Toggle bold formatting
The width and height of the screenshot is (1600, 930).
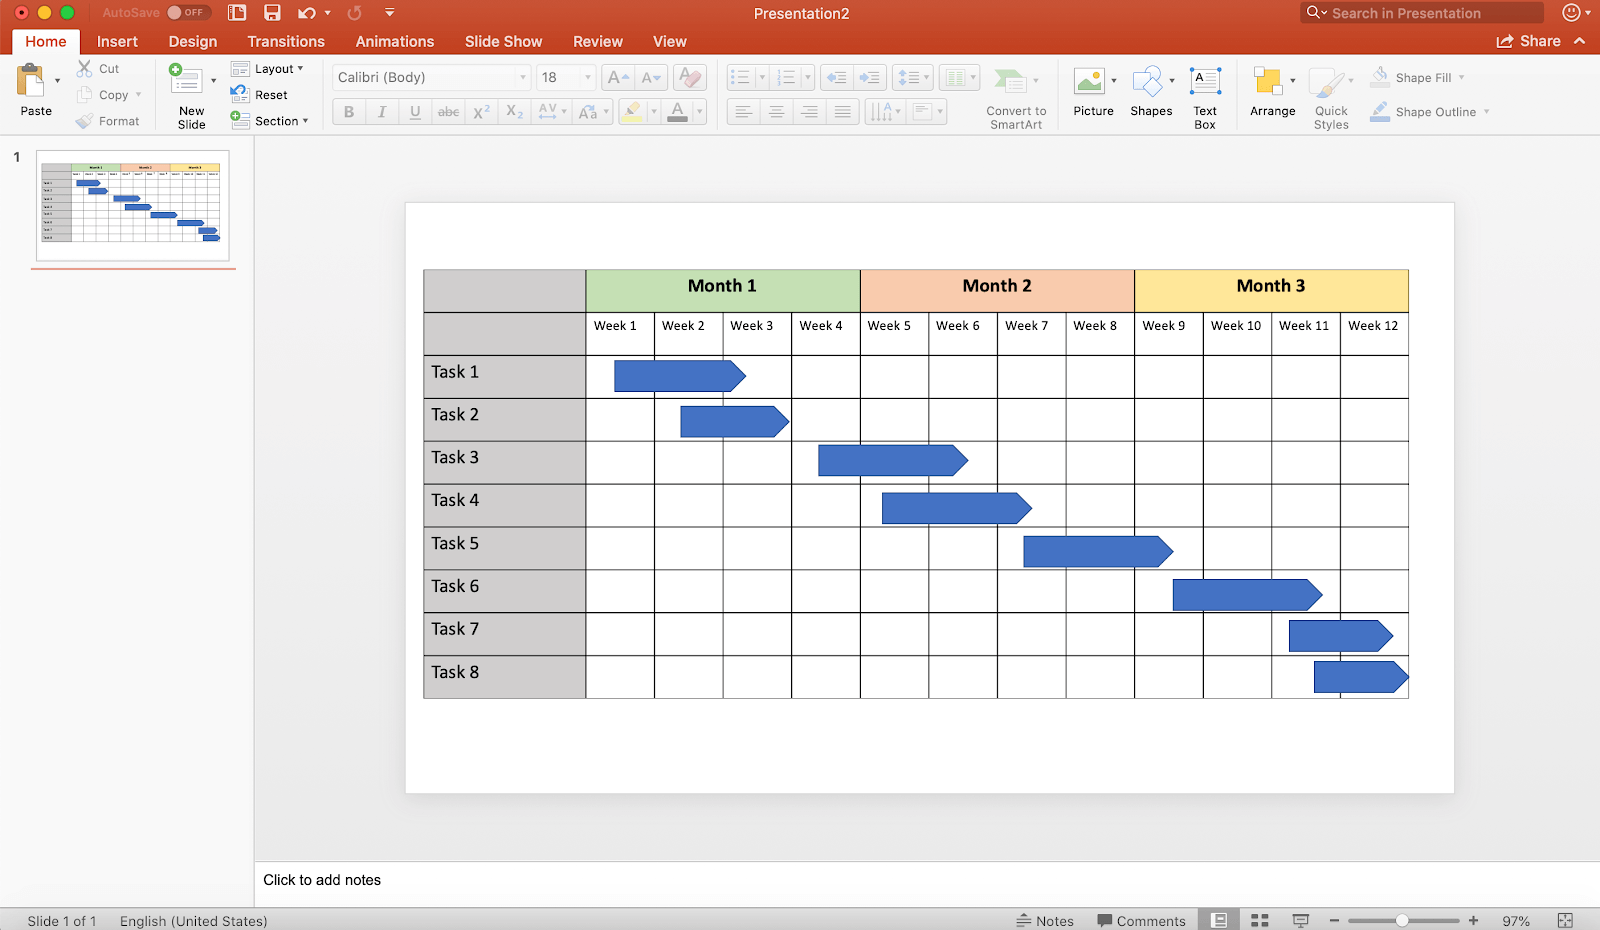[x=349, y=112]
